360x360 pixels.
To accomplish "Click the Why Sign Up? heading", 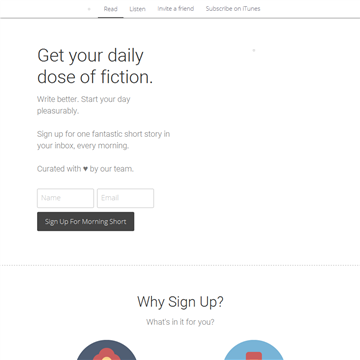I will (180, 302).
